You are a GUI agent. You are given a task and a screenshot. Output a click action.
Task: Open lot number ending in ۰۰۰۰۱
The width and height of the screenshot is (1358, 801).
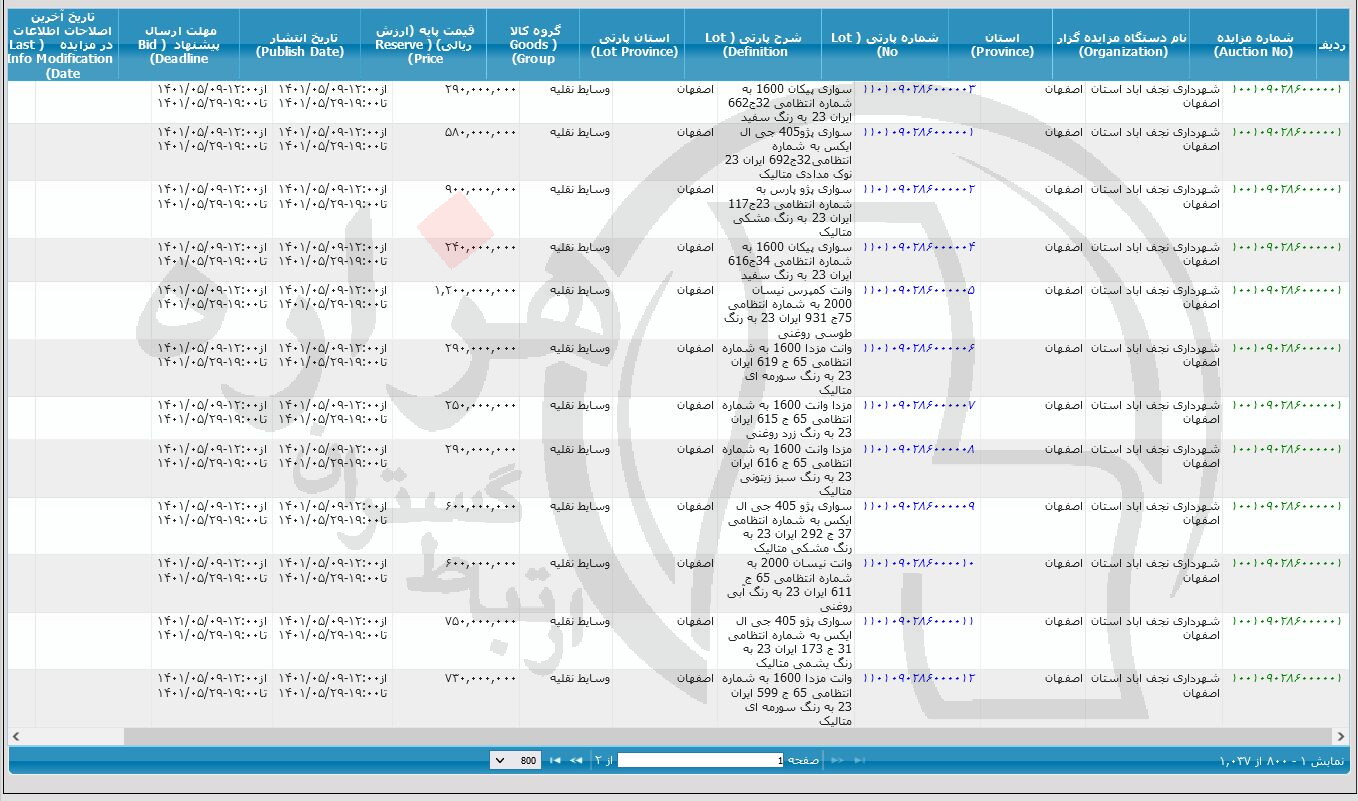(918, 132)
